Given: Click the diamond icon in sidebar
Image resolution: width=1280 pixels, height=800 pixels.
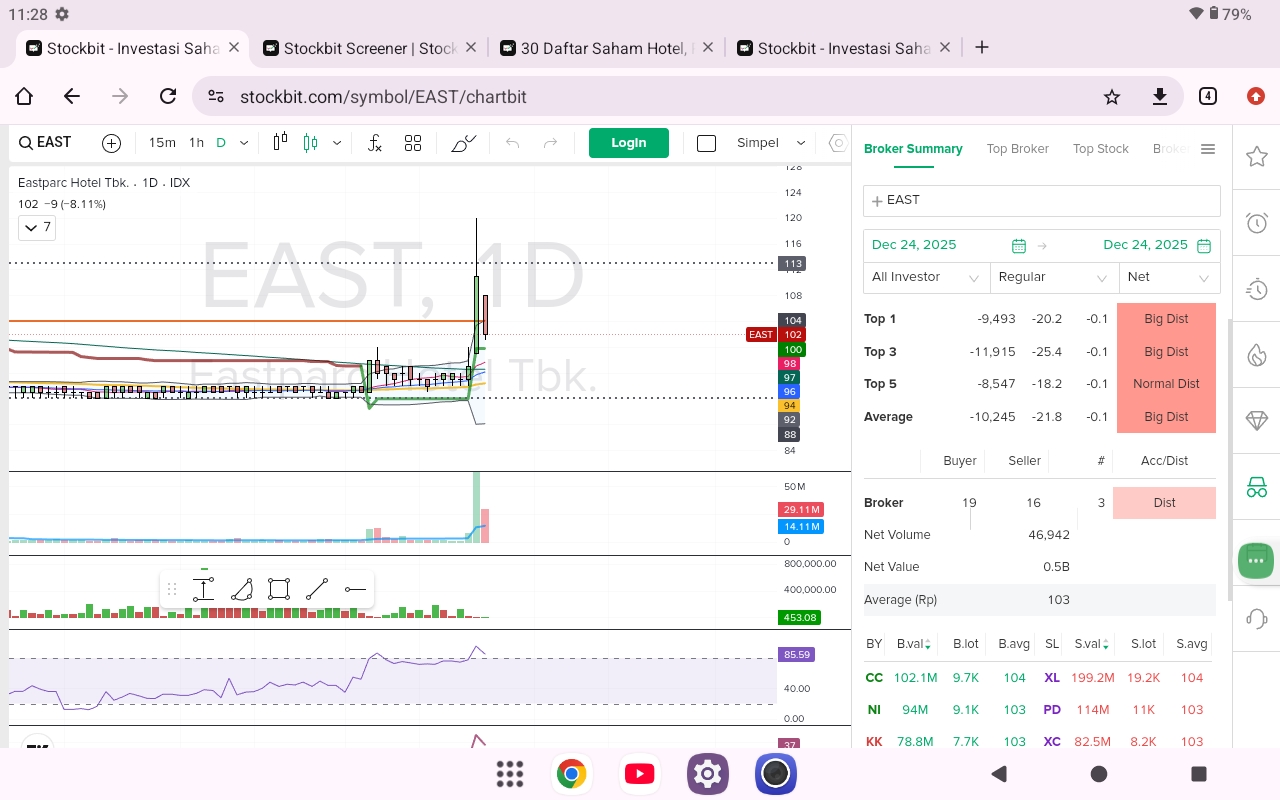Looking at the screenshot, I should coord(1257,421).
